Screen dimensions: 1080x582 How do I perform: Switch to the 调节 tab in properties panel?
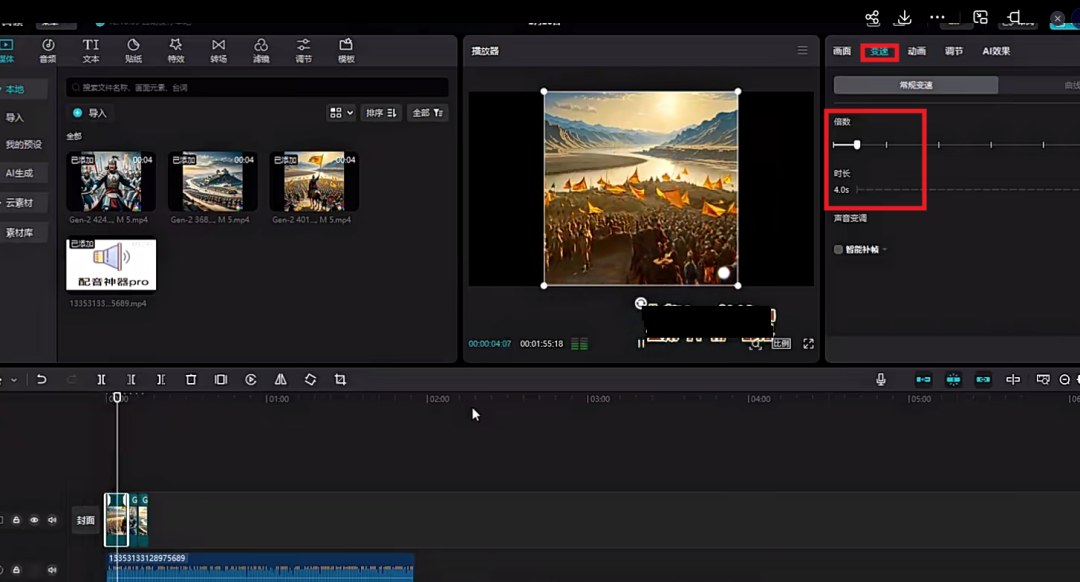coord(953,51)
